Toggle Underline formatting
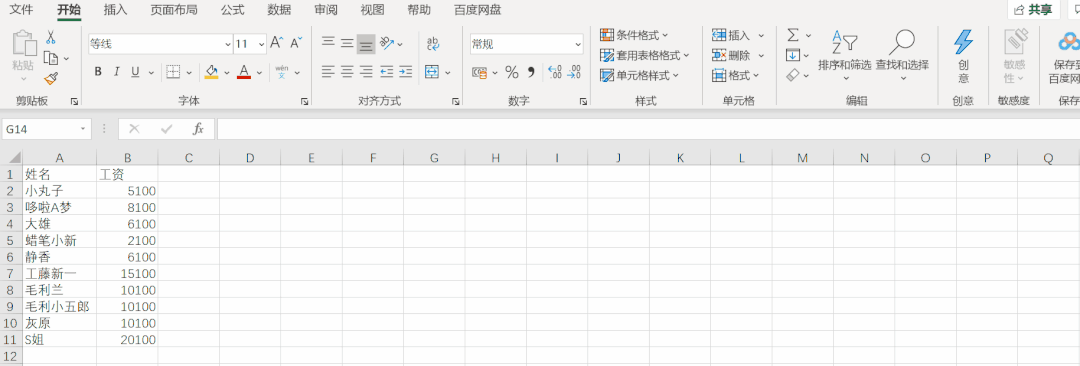The image size is (1080, 366). 135,72
